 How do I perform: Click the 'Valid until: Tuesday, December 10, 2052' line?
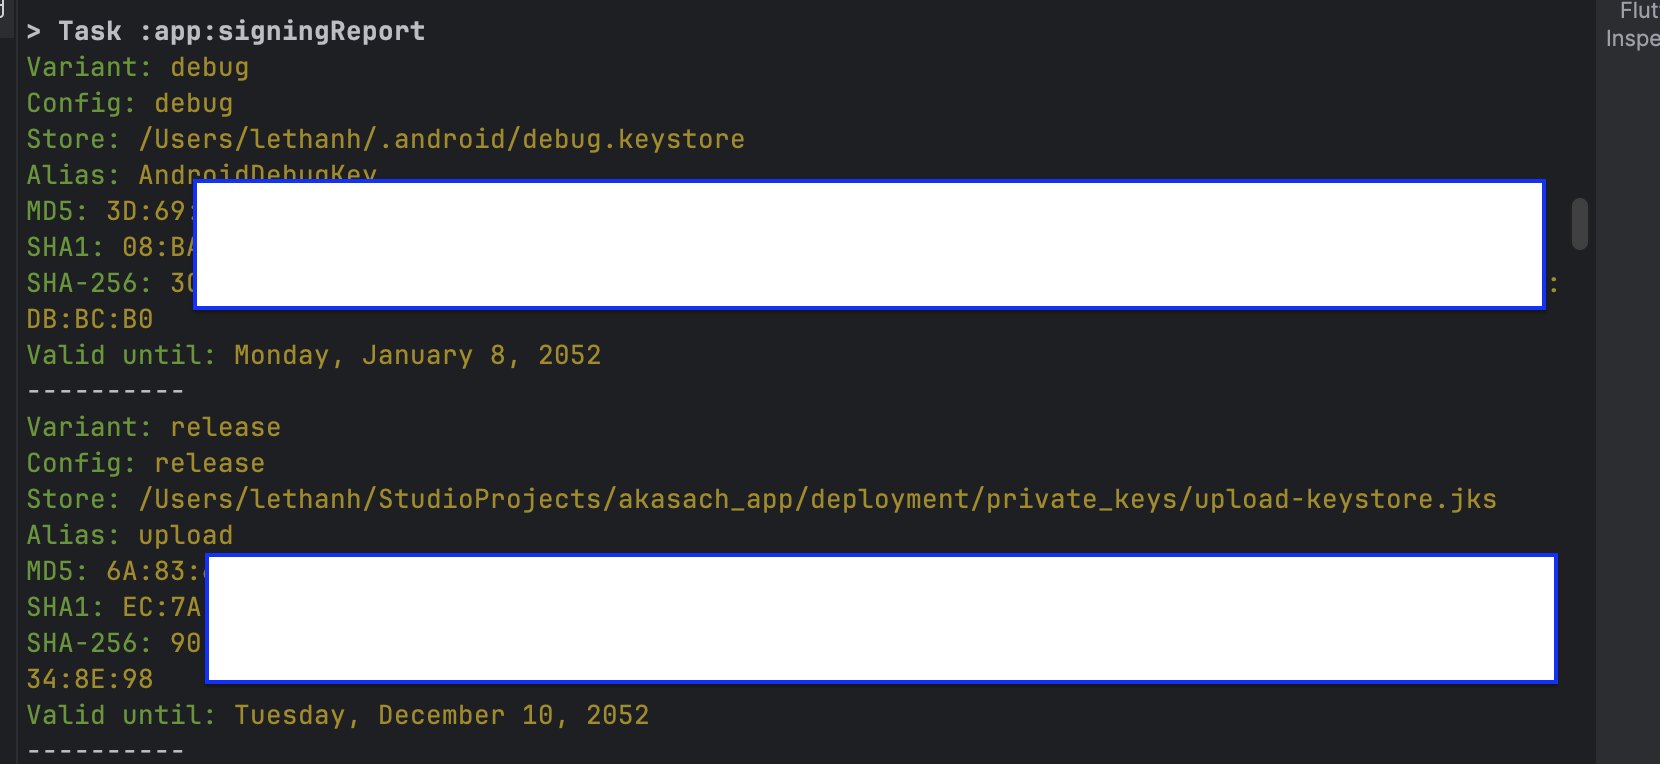click(x=338, y=715)
